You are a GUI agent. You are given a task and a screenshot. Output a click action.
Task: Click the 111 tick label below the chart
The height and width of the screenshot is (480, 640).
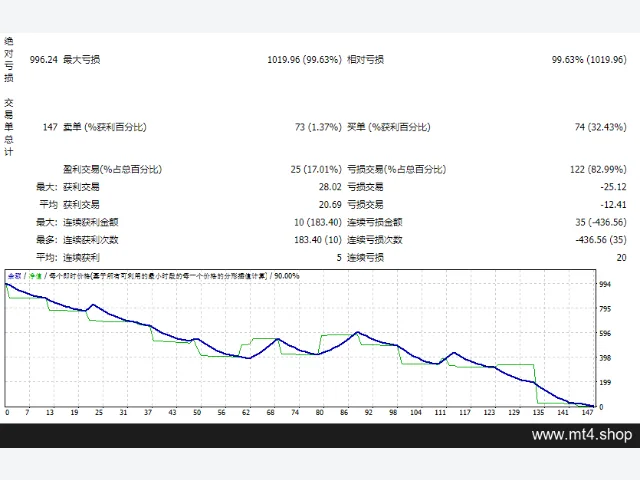pos(440,412)
